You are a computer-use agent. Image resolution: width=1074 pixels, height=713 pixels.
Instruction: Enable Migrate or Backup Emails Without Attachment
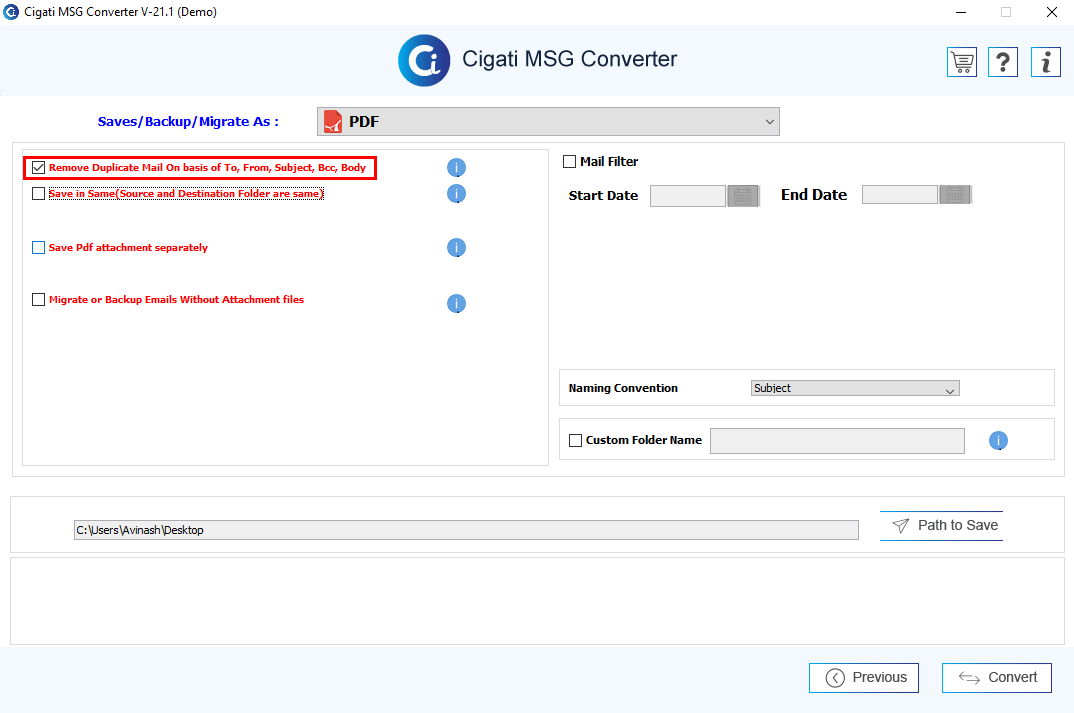(38, 299)
